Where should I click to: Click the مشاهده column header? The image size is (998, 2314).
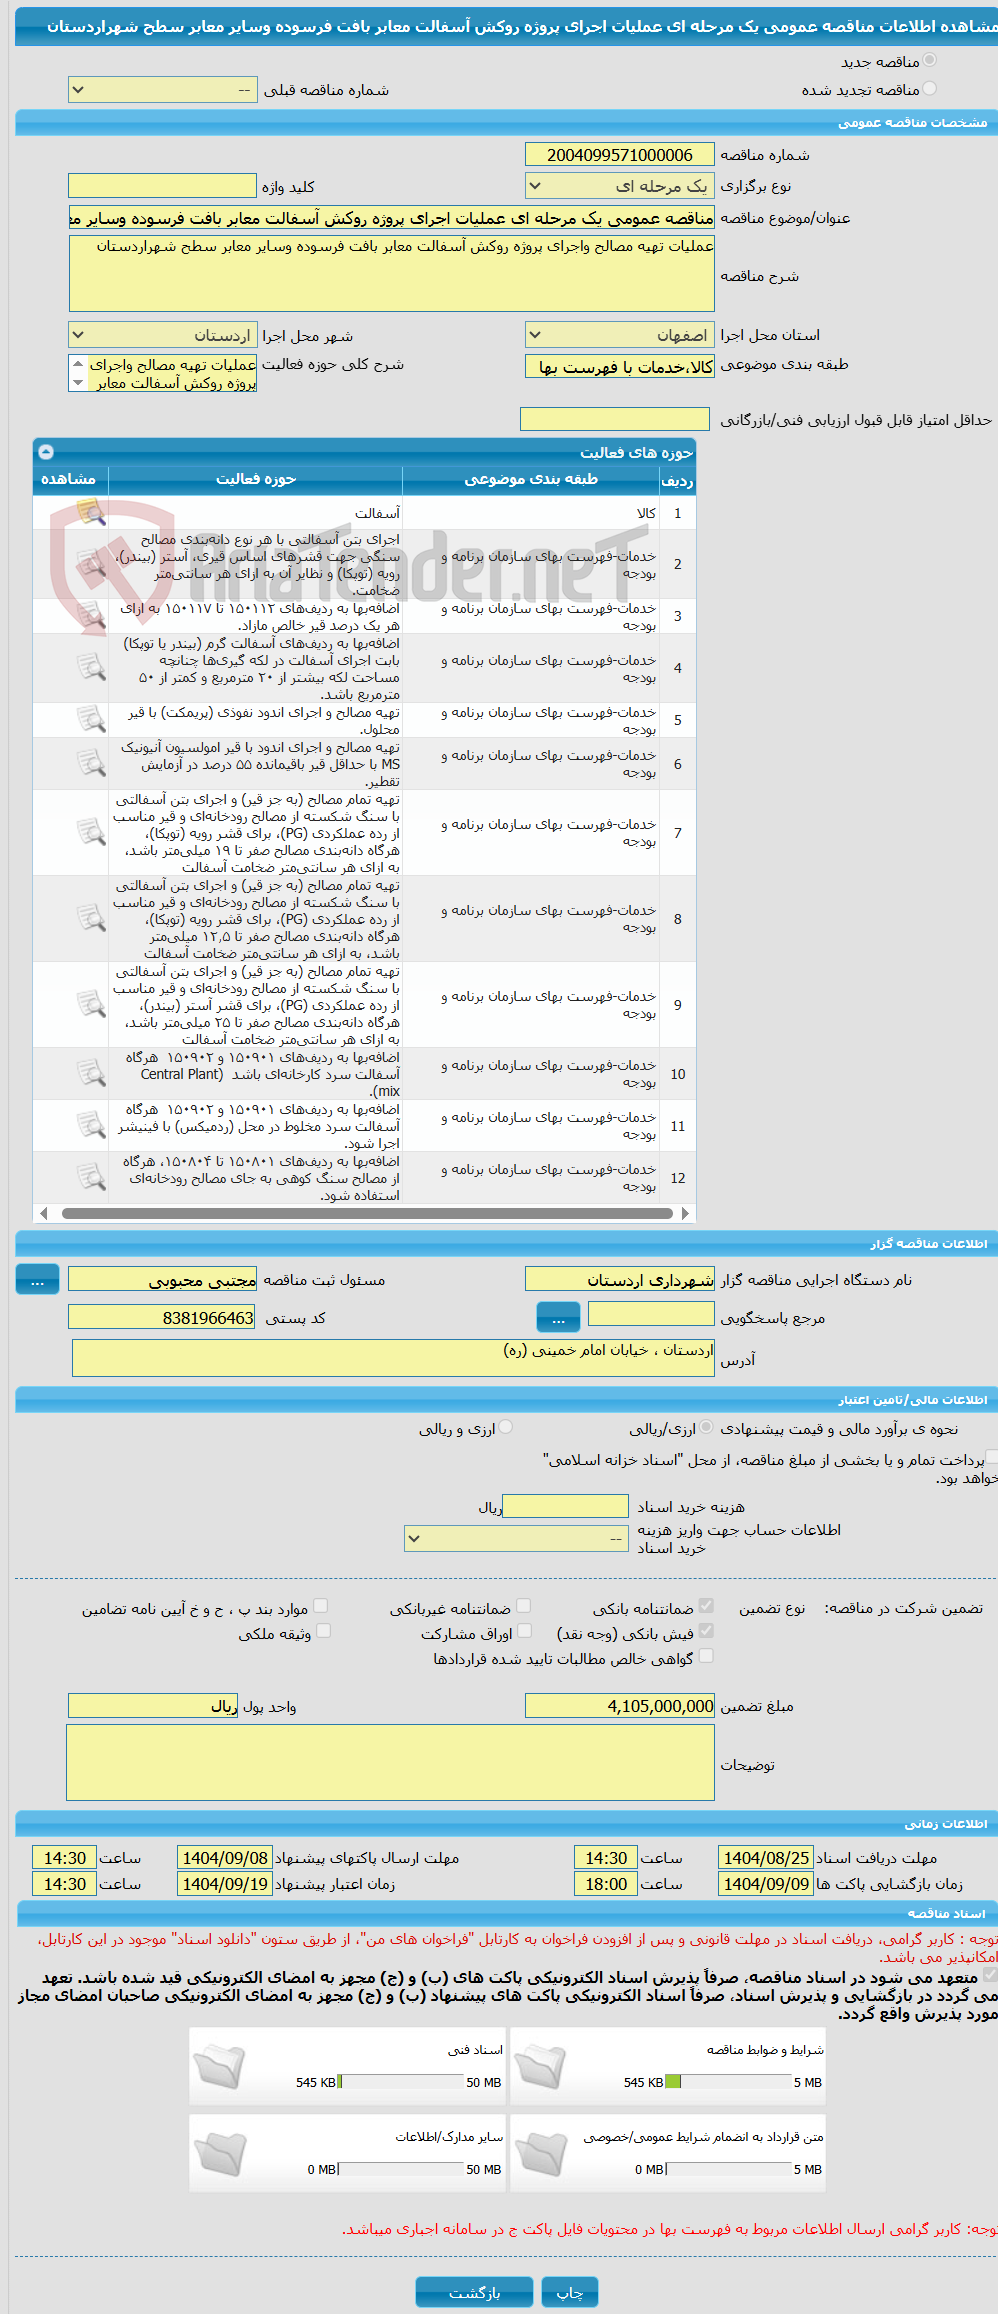(x=69, y=480)
